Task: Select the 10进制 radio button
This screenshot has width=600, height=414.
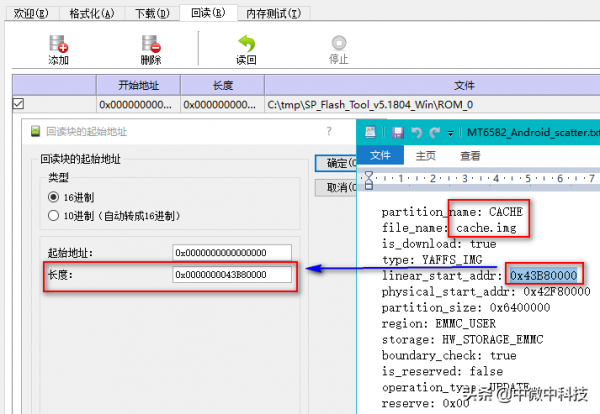Action: click(x=53, y=215)
